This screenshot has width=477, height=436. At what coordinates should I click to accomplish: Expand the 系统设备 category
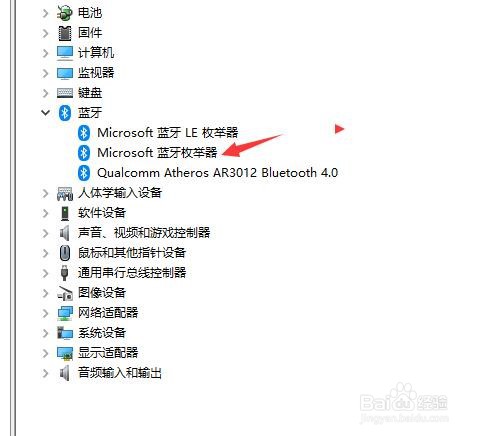click(45, 333)
